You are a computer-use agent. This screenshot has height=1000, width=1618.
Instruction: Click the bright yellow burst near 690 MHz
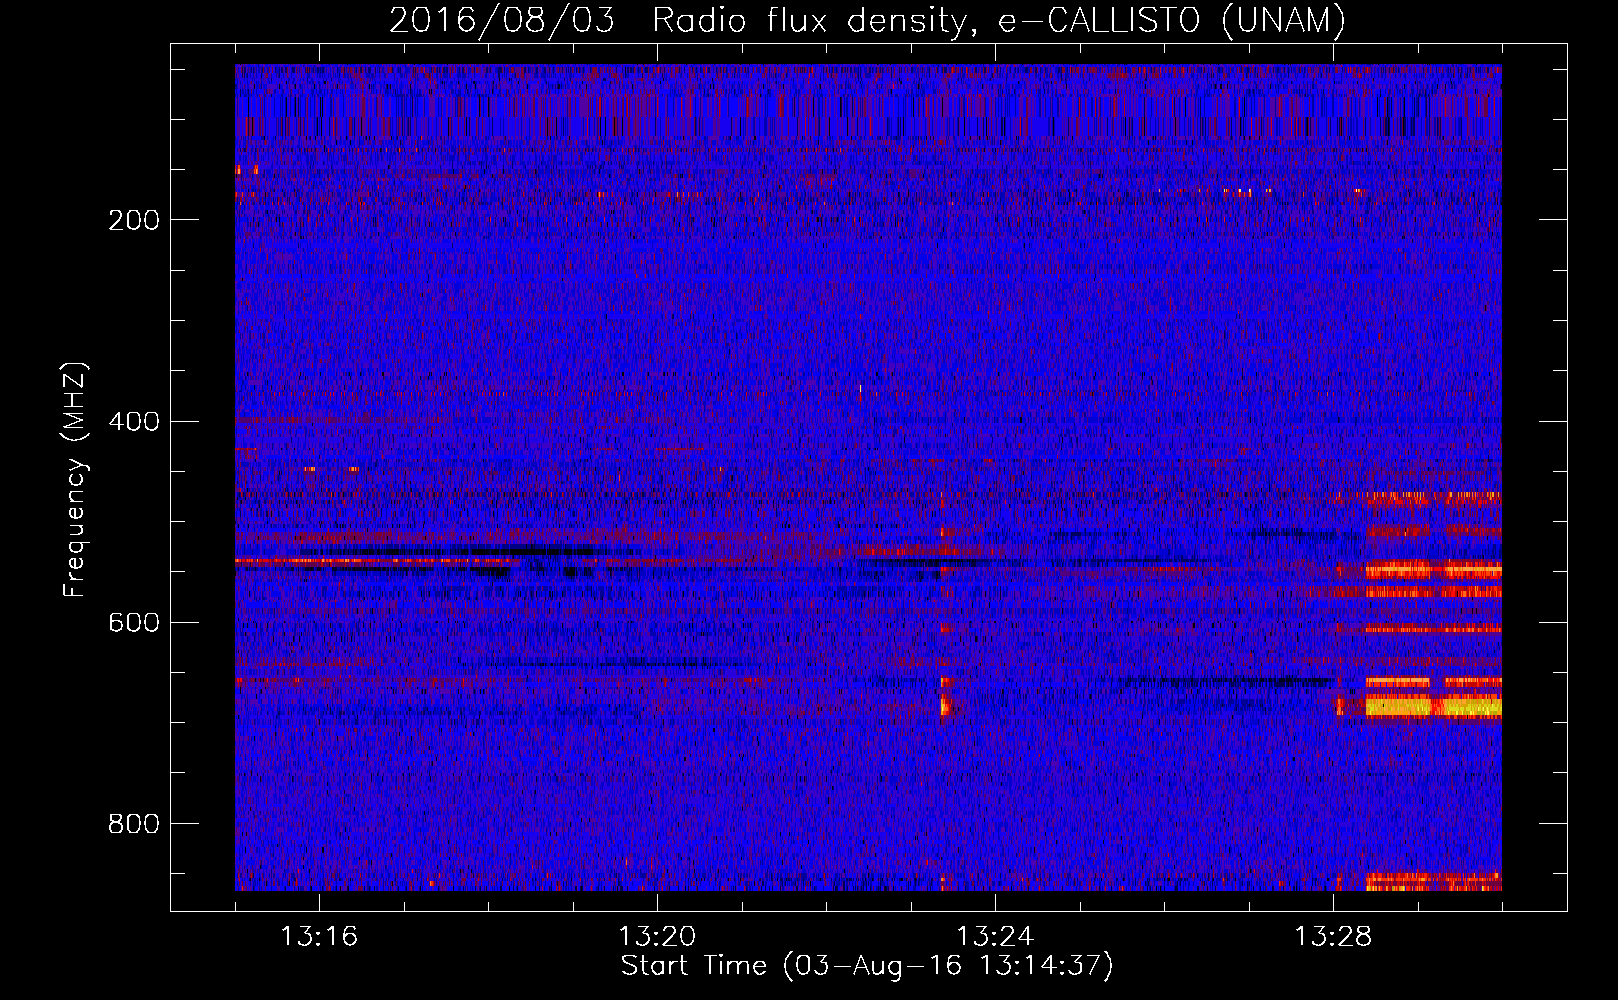[x=1433, y=707]
